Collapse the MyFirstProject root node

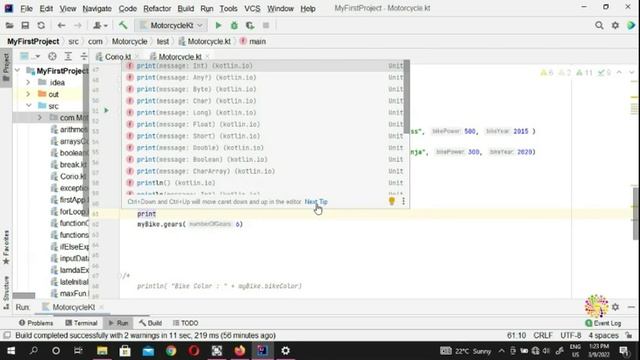(x=18, y=71)
